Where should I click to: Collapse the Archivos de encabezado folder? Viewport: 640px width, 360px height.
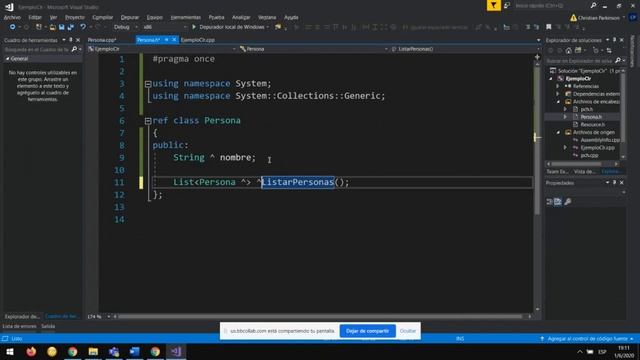pos(558,102)
